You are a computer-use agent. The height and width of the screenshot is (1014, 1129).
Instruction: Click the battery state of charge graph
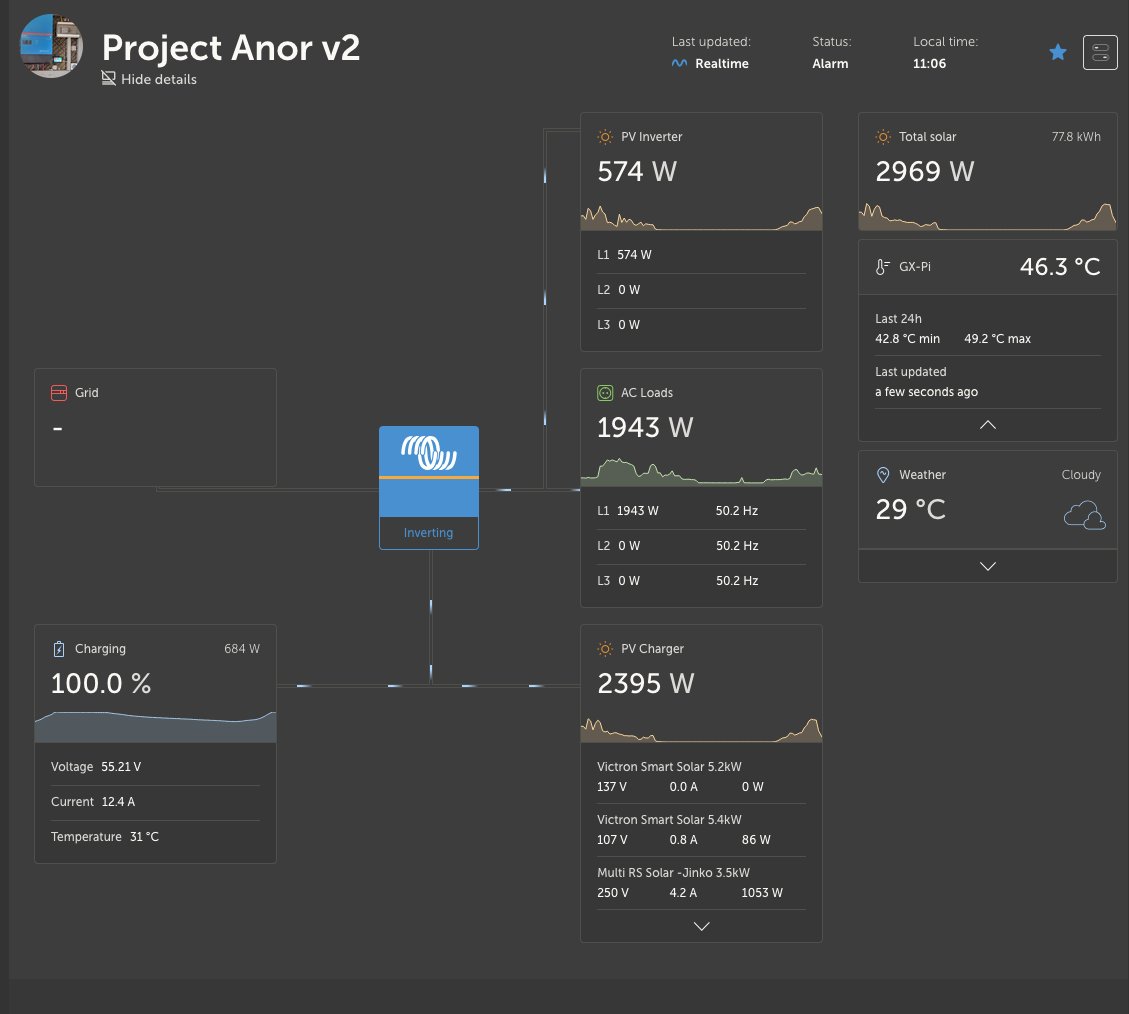pyautogui.click(x=156, y=727)
